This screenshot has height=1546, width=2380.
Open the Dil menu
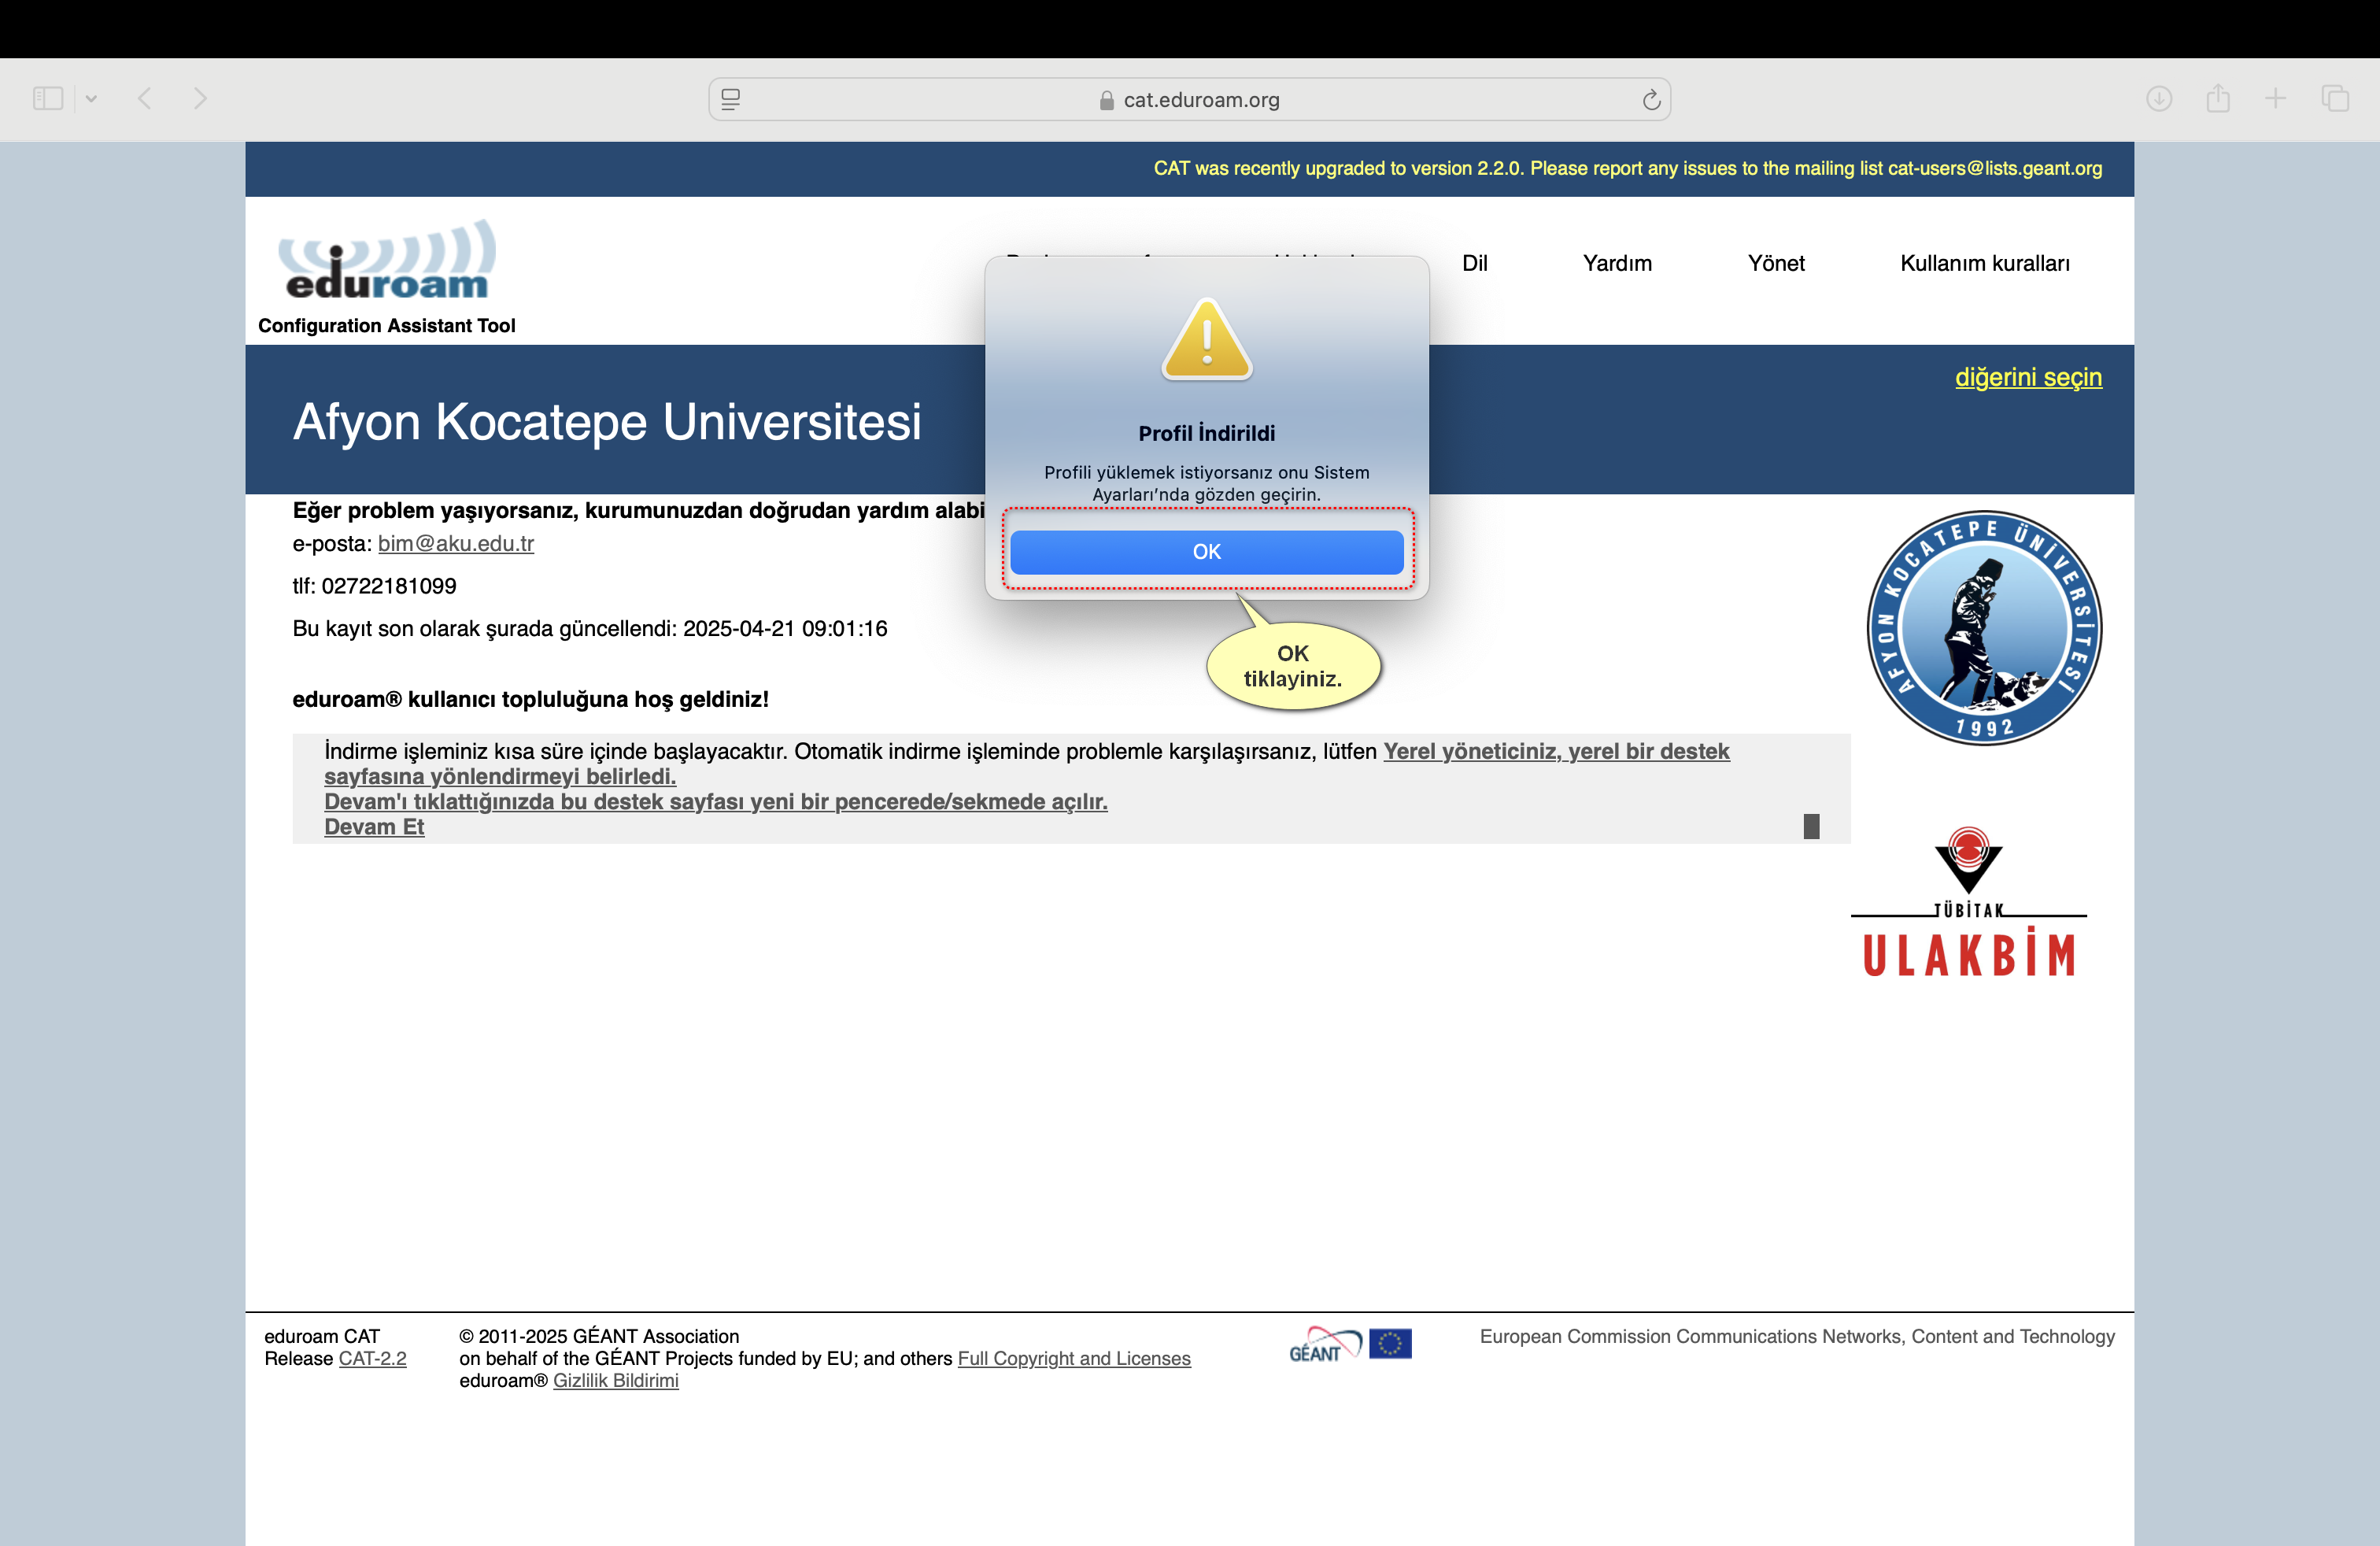(x=1474, y=263)
